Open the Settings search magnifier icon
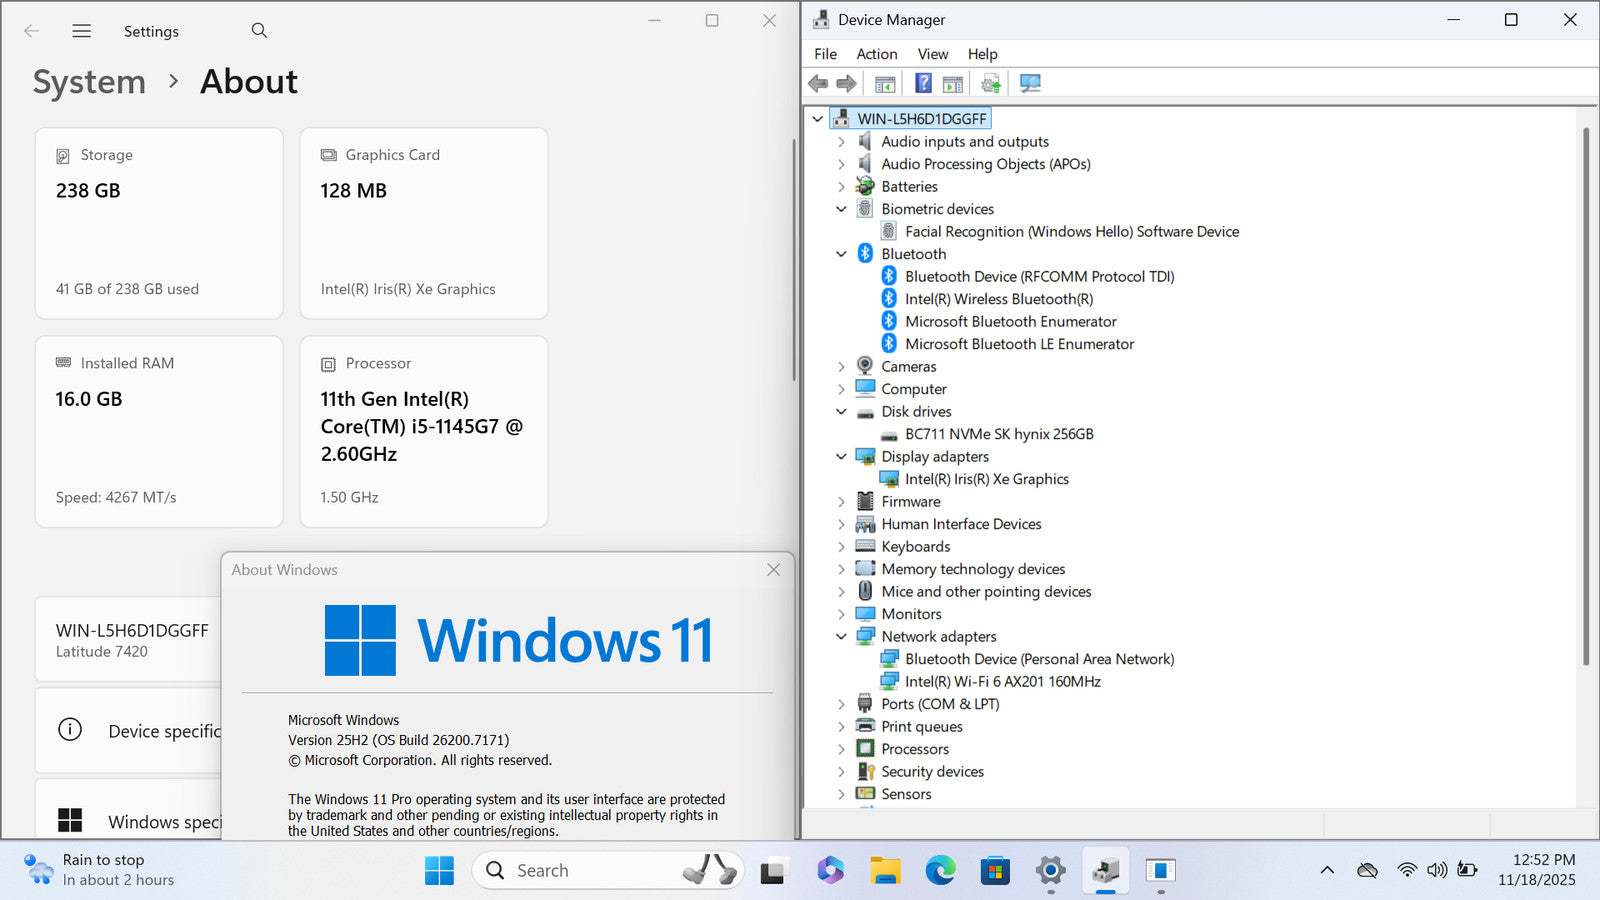 click(259, 31)
